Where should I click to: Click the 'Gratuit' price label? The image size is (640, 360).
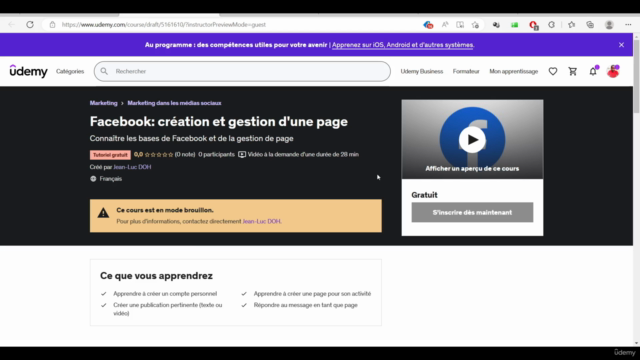pos(424,195)
